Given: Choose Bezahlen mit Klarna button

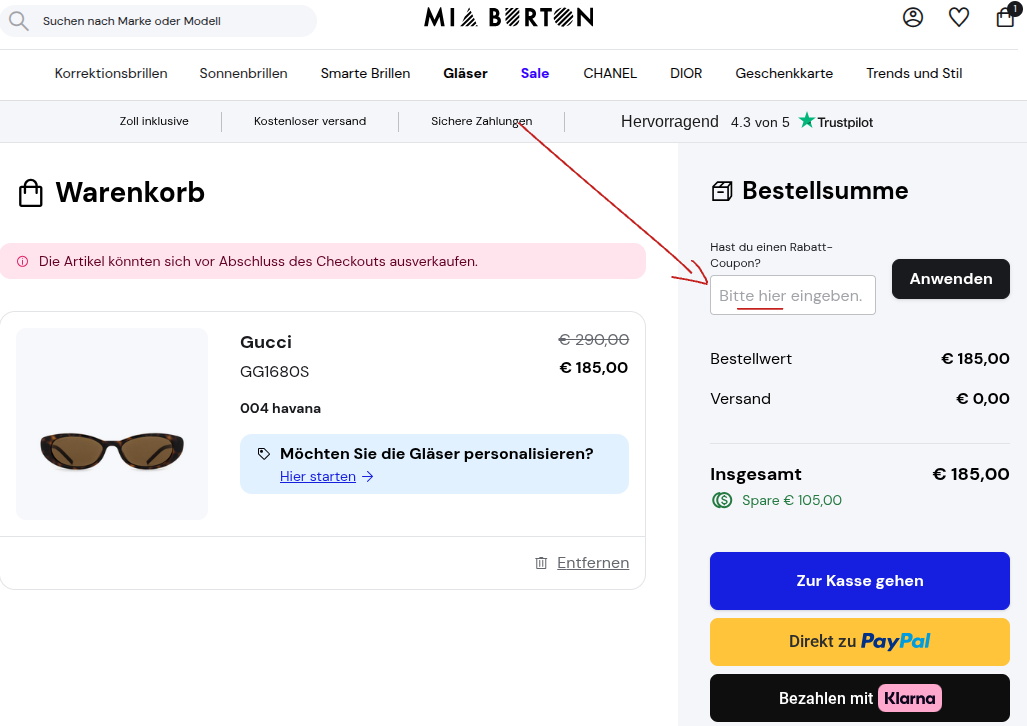Looking at the screenshot, I should point(859,698).
